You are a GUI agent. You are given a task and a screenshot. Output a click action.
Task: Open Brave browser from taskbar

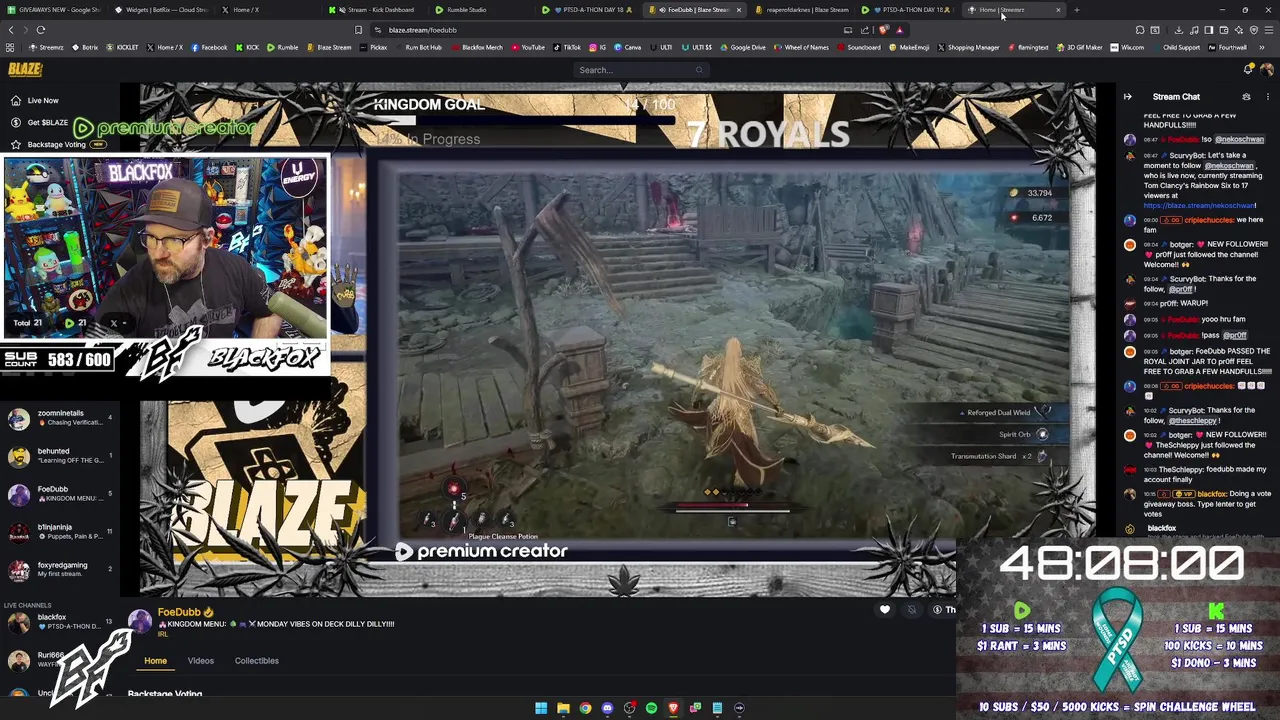pyautogui.click(x=673, y=708)
